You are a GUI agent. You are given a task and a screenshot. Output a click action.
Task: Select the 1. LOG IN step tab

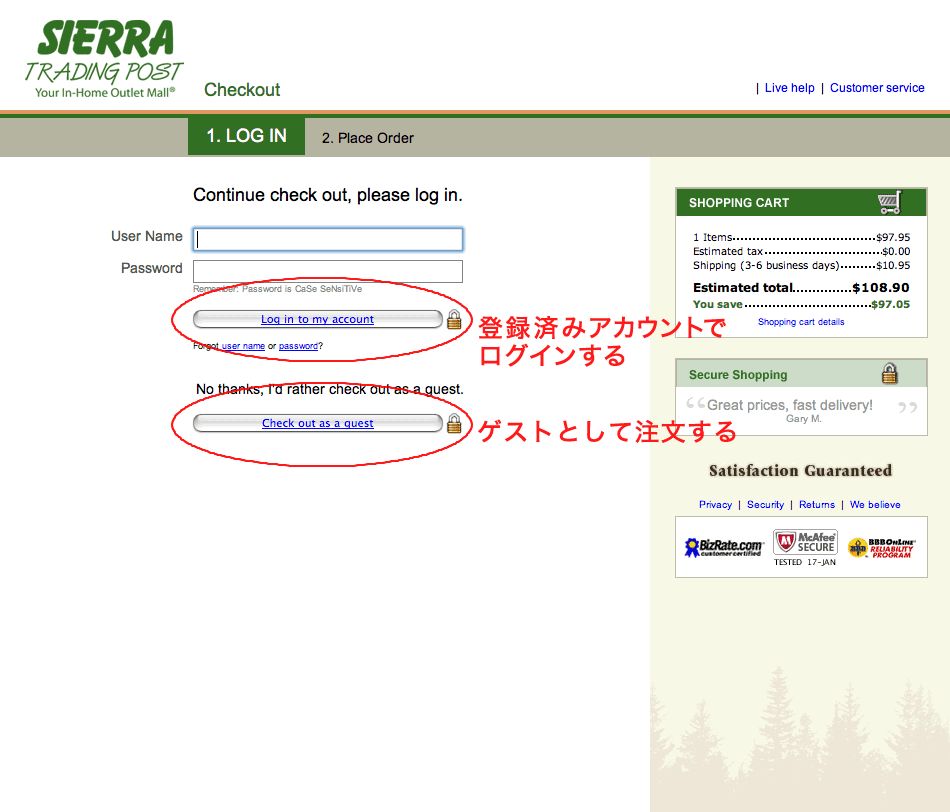tap(246, 136)
